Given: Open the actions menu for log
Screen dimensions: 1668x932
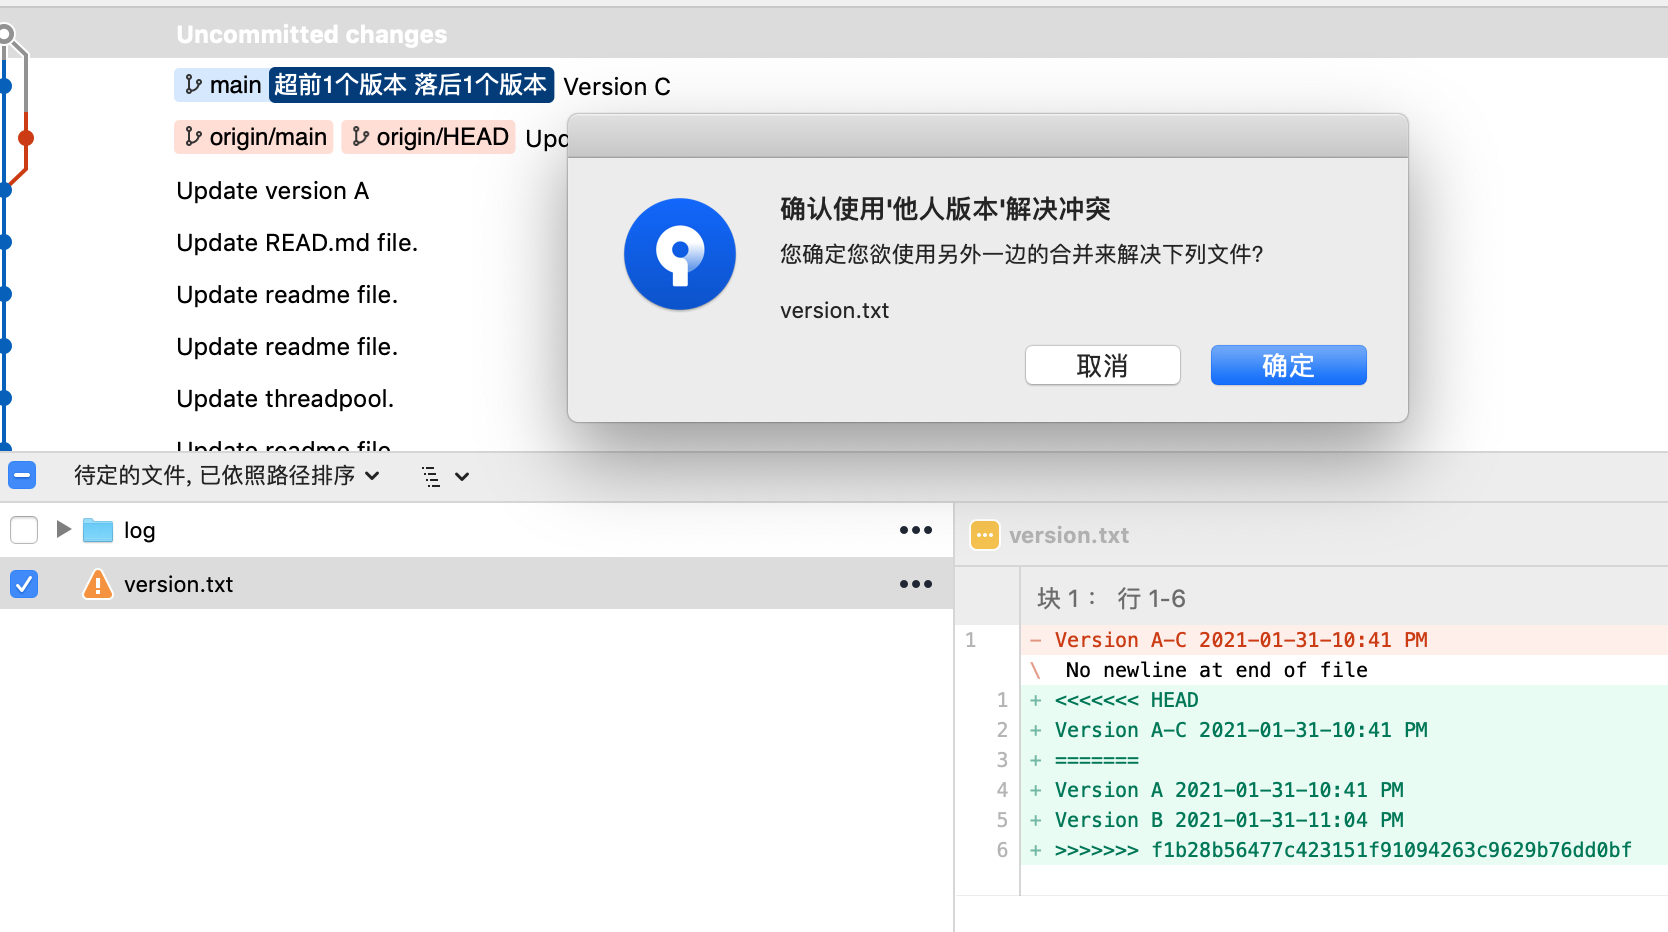Looking at the screenshot, I should (x=915, y=530).
